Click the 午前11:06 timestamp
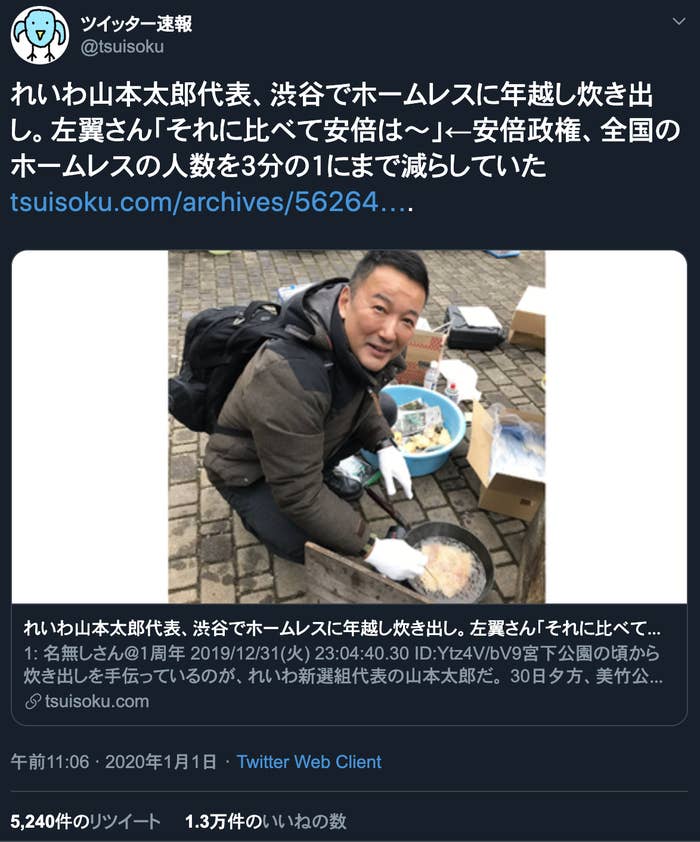The image size is (700, 842). click(x=50, y=761)
